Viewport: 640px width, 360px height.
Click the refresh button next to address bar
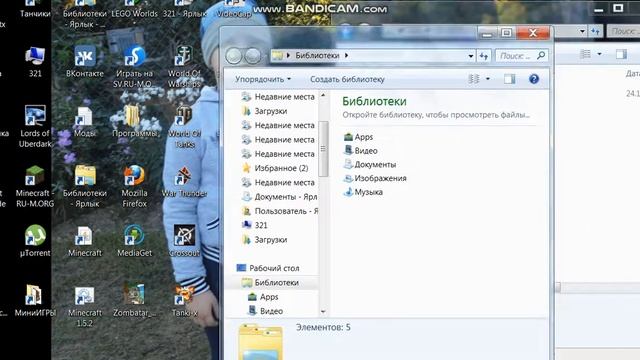(x=484, y=56)
